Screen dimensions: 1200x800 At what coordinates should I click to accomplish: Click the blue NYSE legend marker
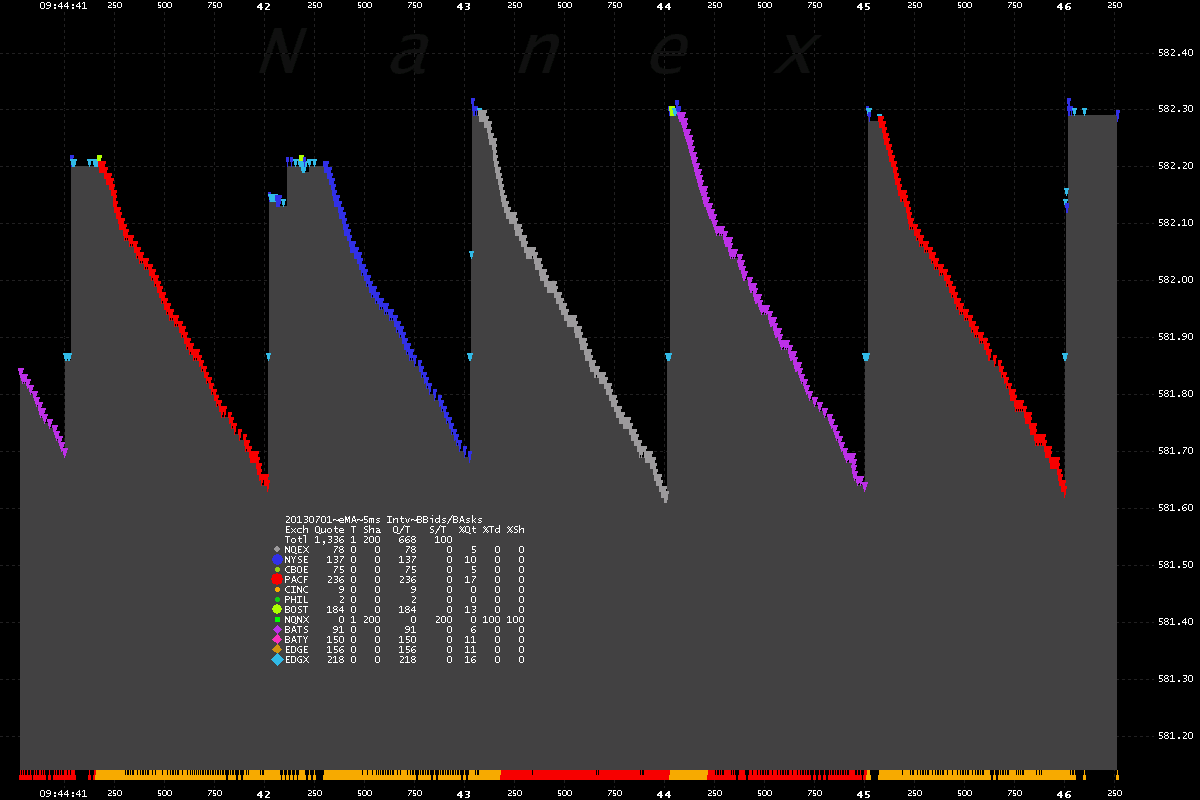coord(277,559)
